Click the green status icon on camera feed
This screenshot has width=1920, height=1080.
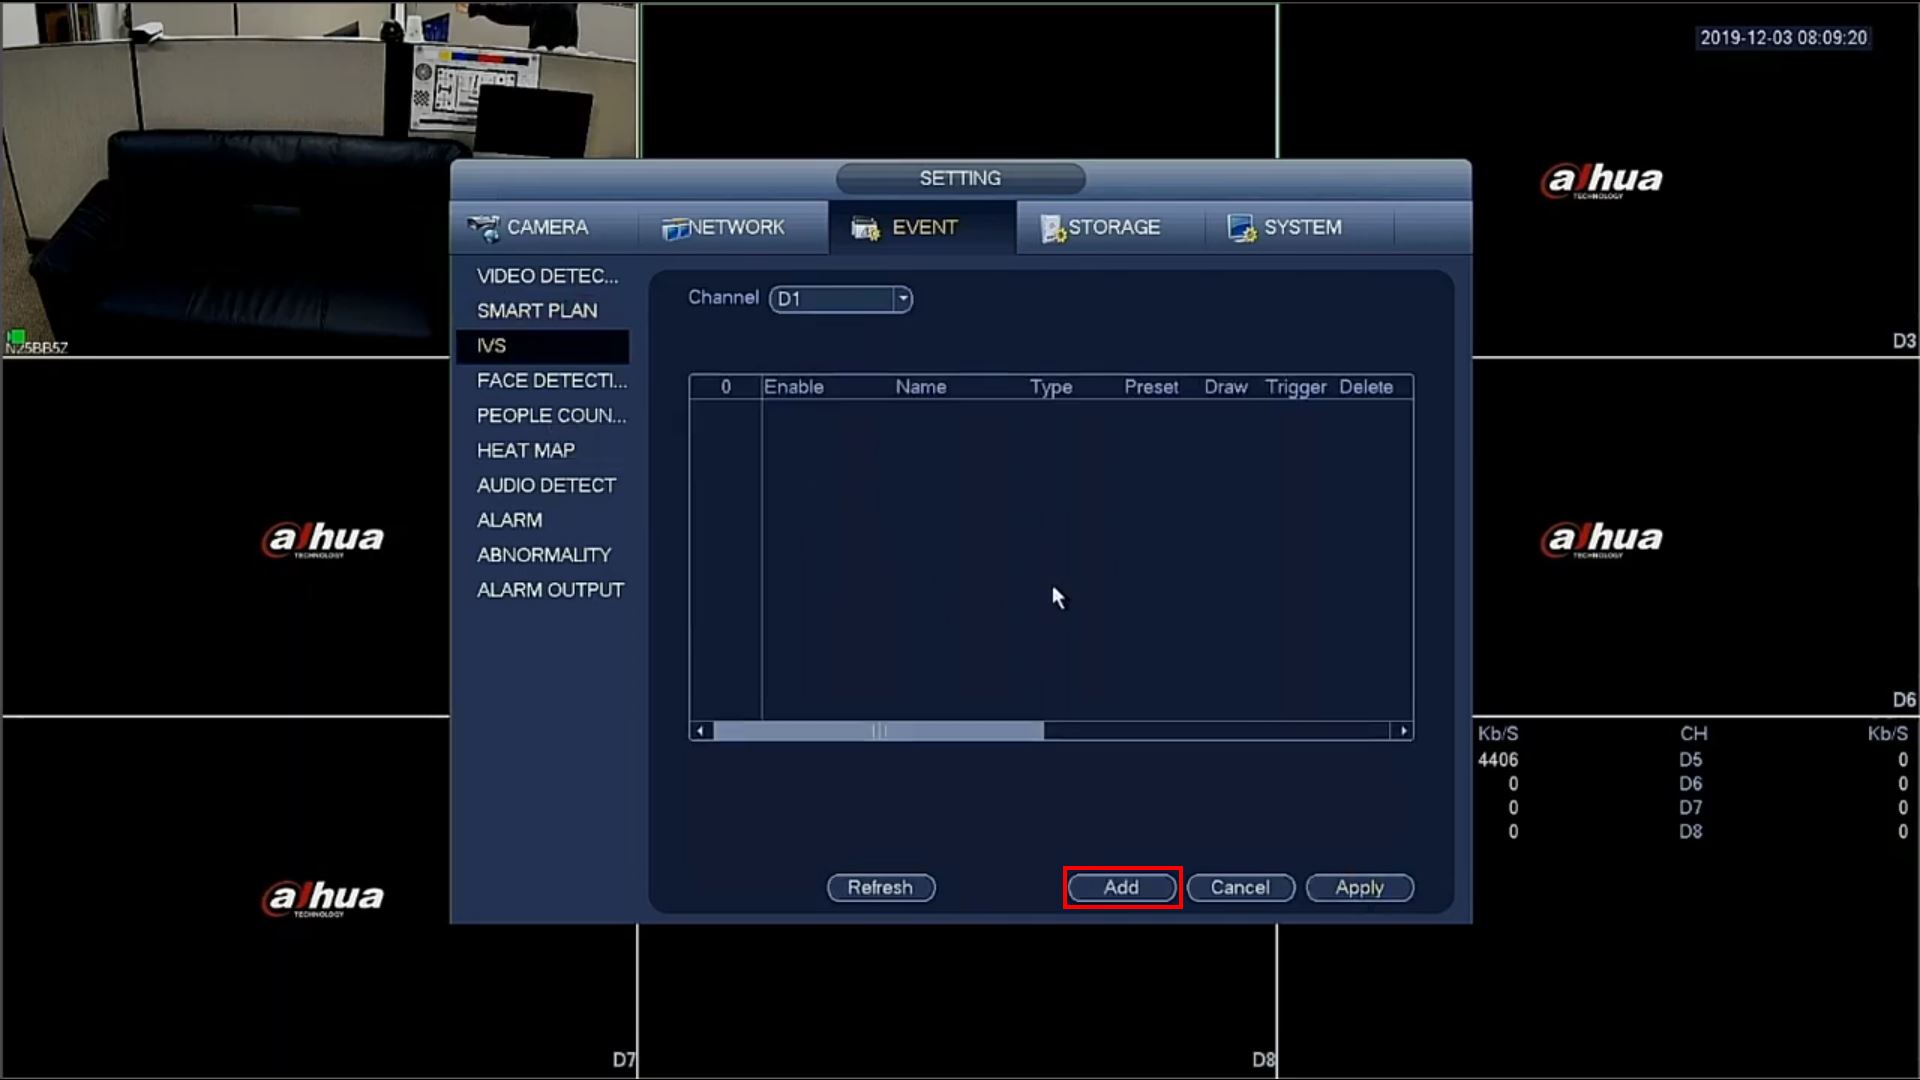pos(16,337)
